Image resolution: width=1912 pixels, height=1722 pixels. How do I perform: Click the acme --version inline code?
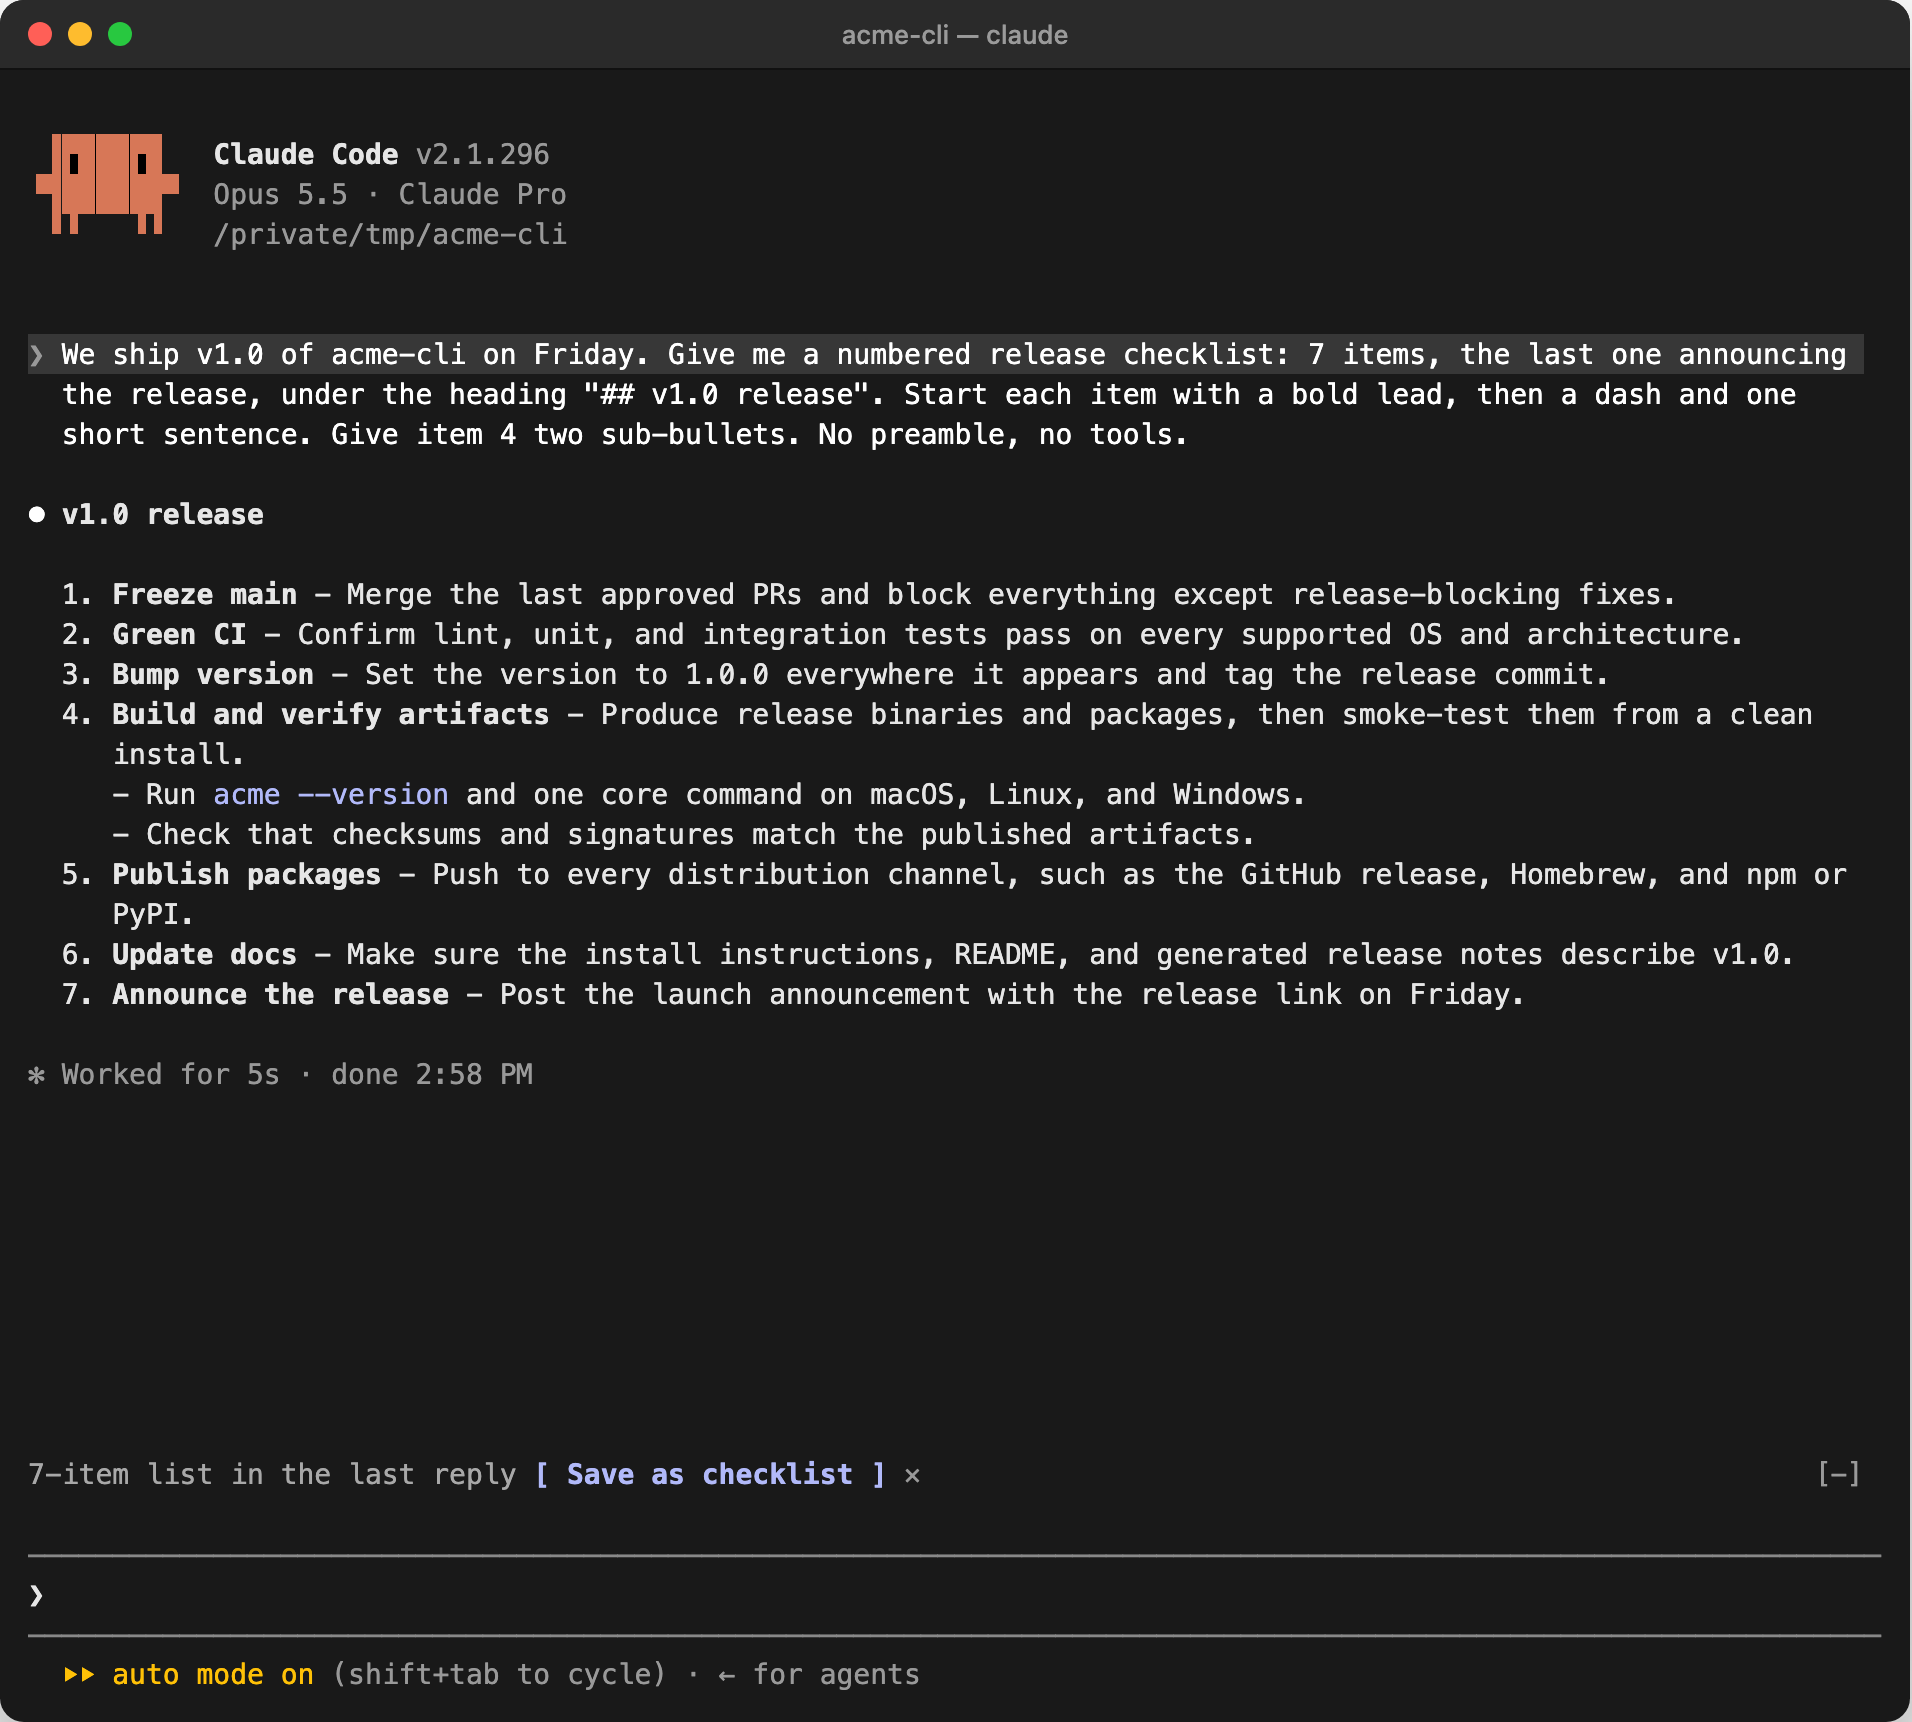click(331, 794)
